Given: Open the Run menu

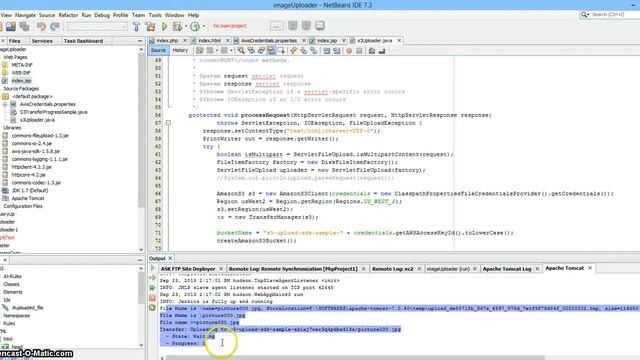Looking at the screenshot, I should [x=86, y=15].
